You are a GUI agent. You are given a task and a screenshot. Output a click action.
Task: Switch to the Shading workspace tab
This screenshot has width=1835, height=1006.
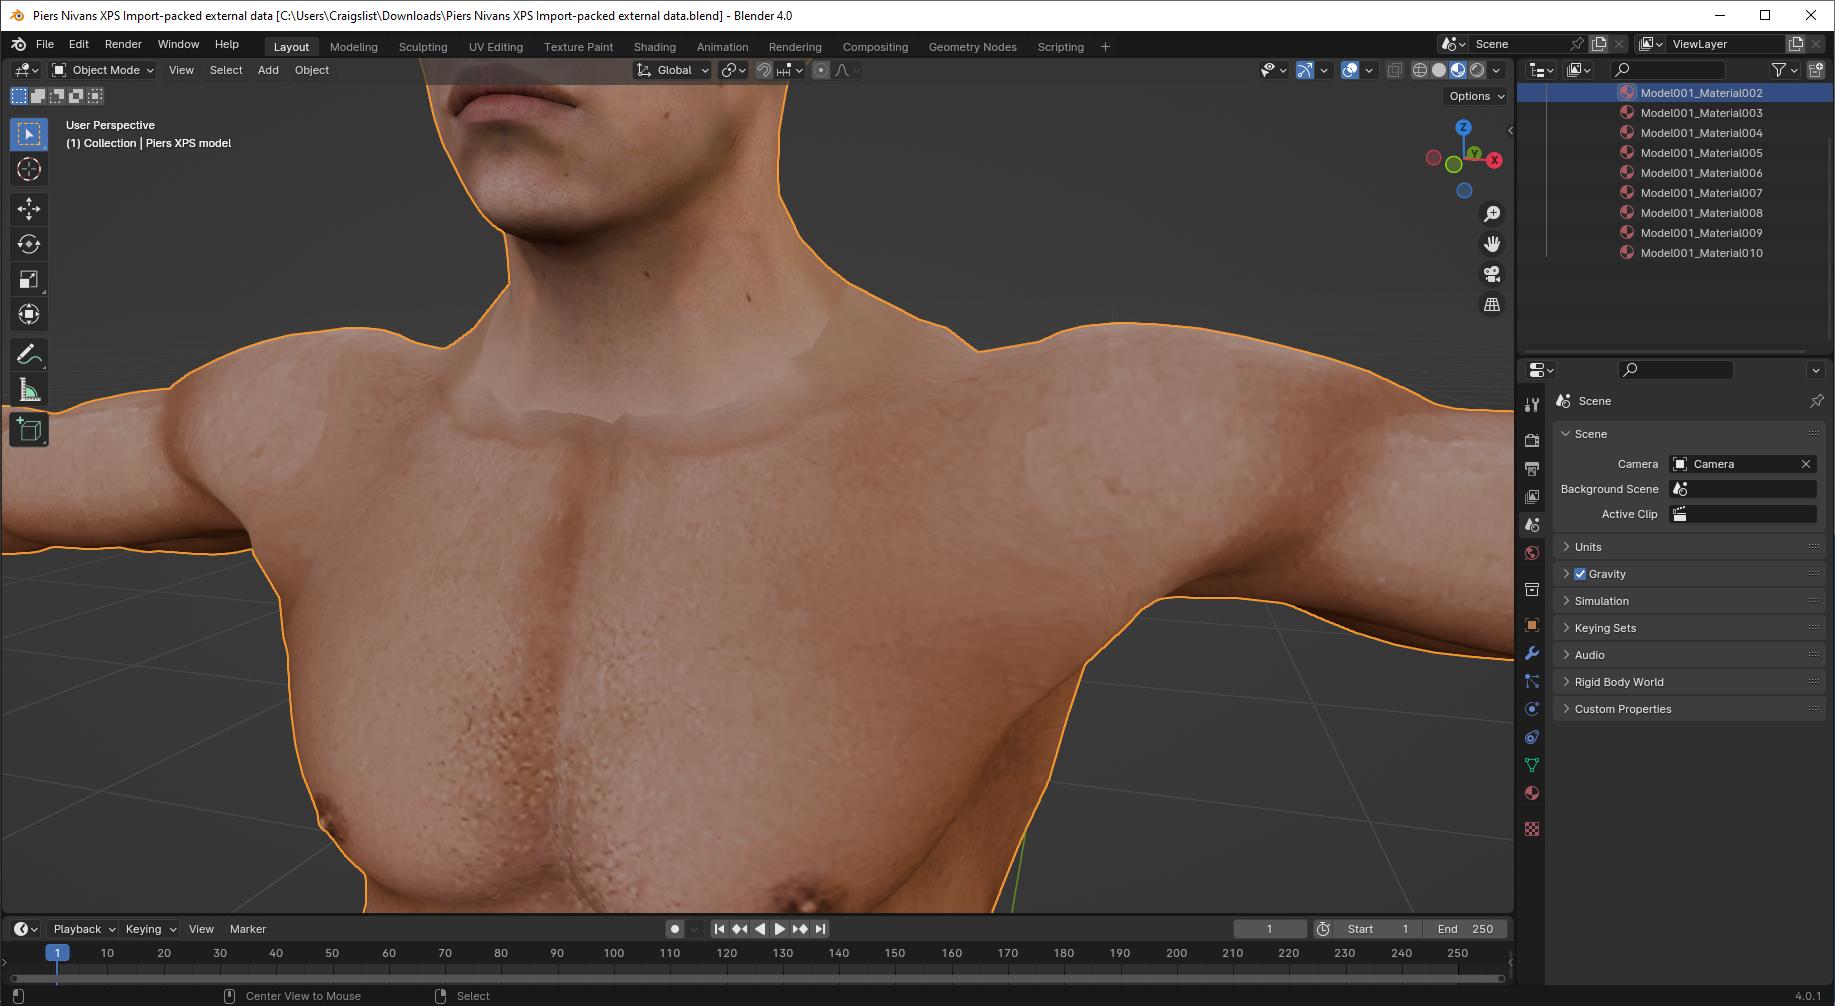(x=655, y=47)
